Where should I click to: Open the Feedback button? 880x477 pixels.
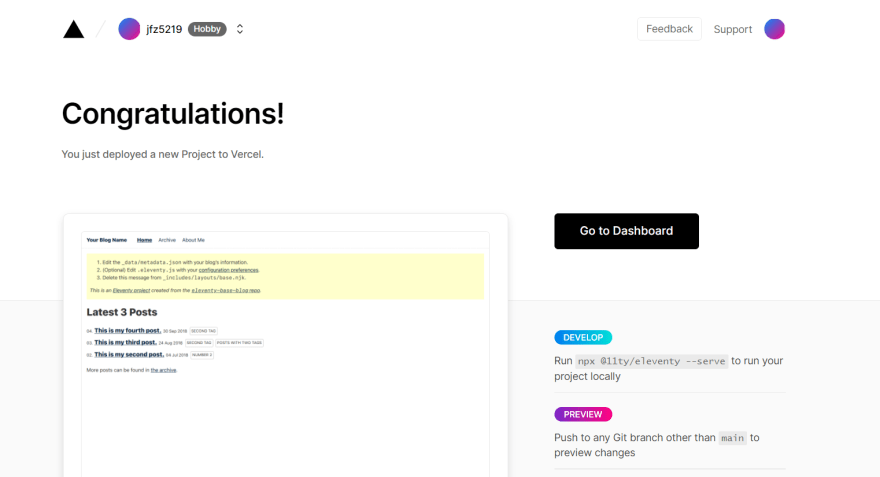click(x=669, y=29)
